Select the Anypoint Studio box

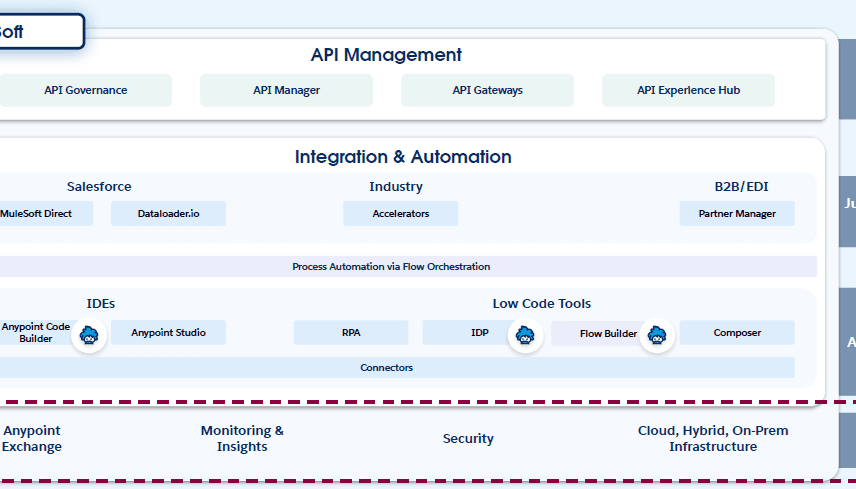(x=168, y=333)
